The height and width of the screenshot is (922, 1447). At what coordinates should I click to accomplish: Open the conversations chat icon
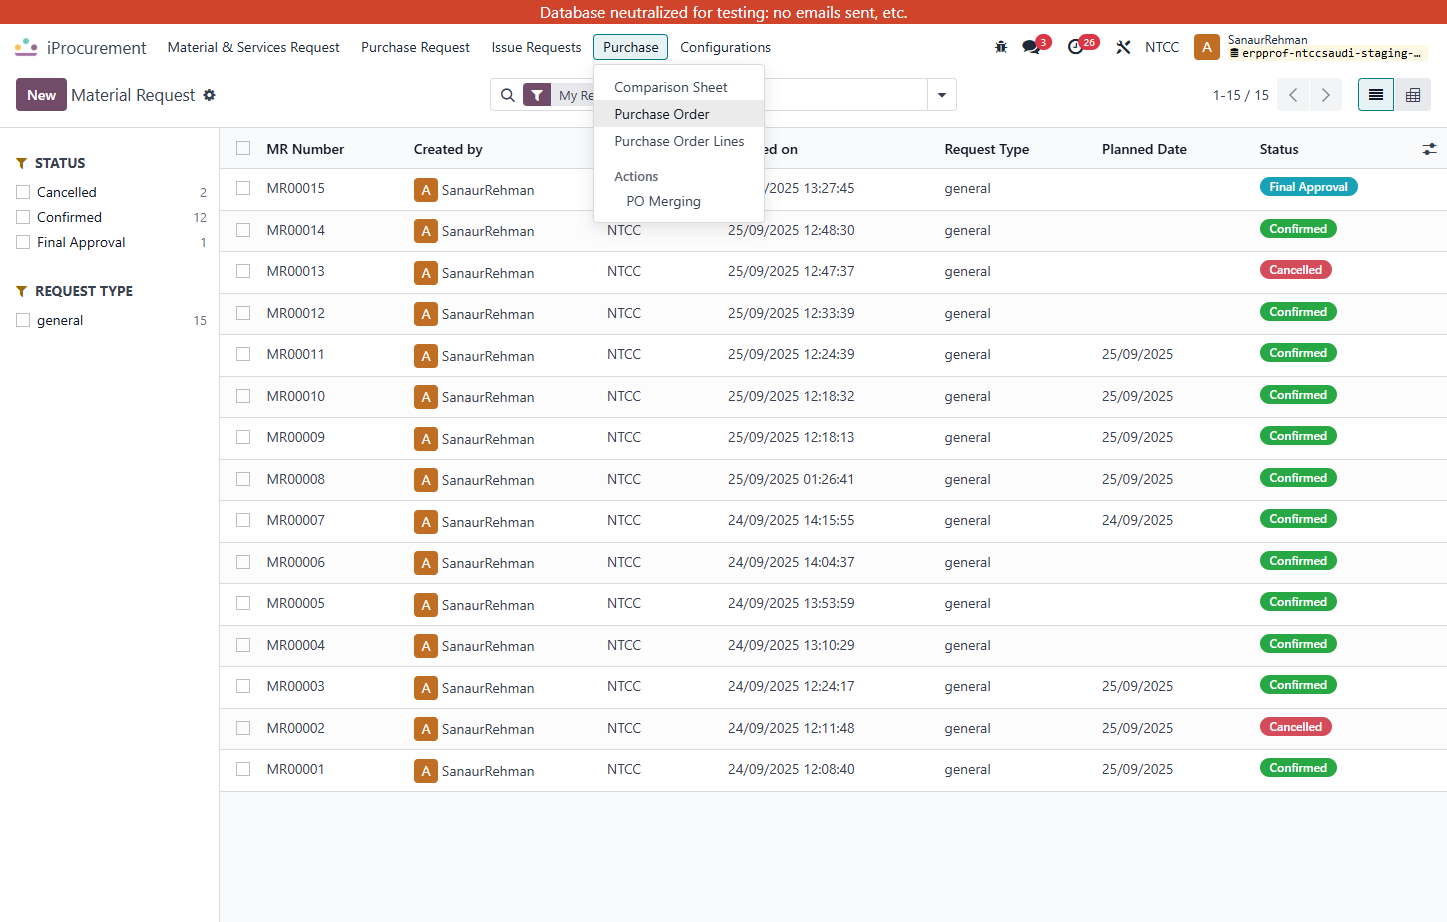[1031, 47]
